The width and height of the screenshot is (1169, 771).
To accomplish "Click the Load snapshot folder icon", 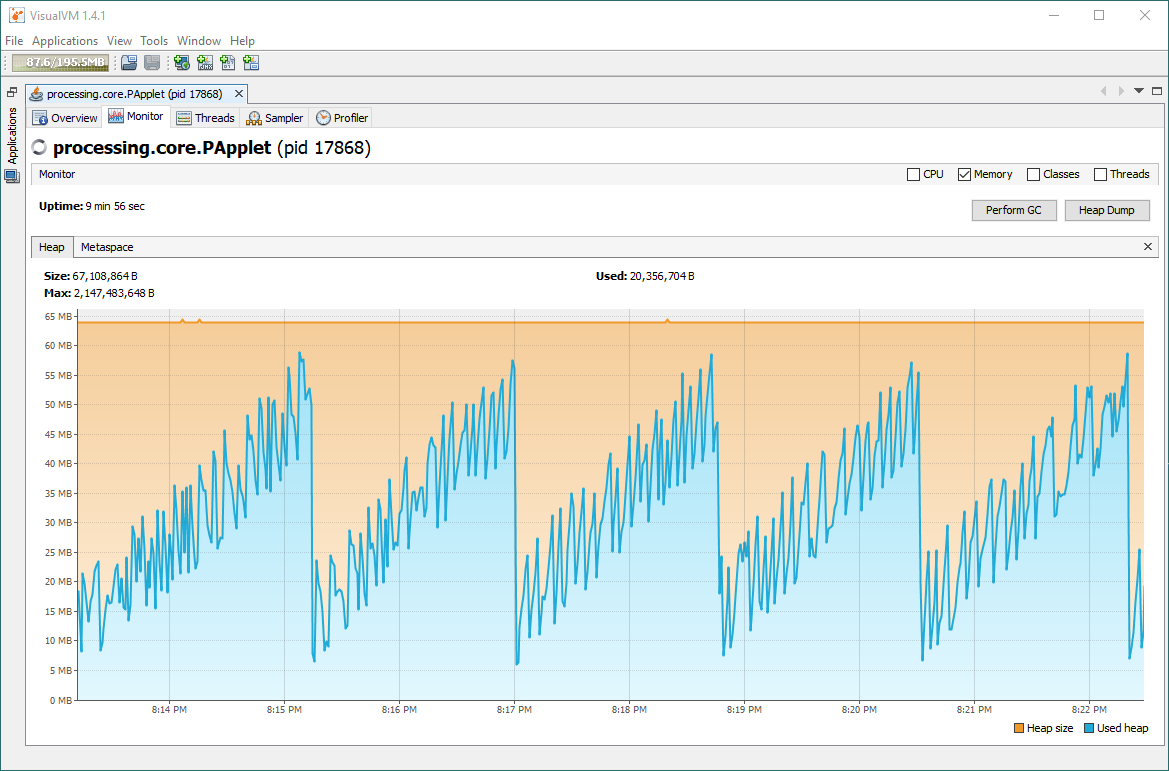I will (x=129, y=63).
